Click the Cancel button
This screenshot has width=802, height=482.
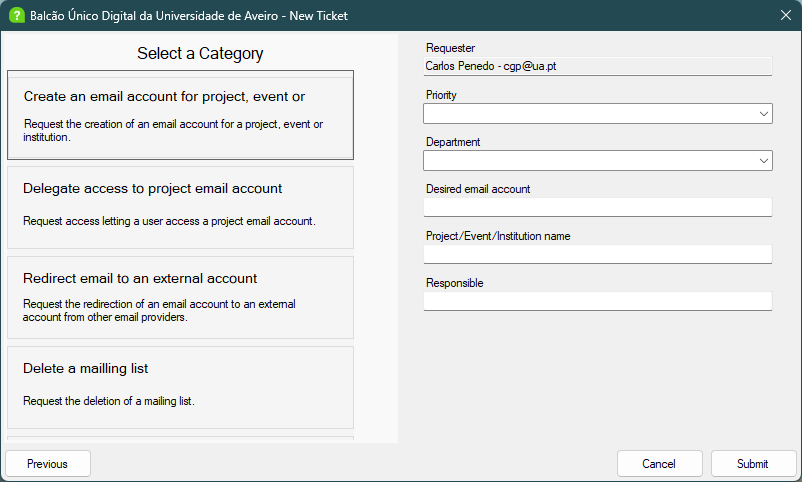(659, 464)
